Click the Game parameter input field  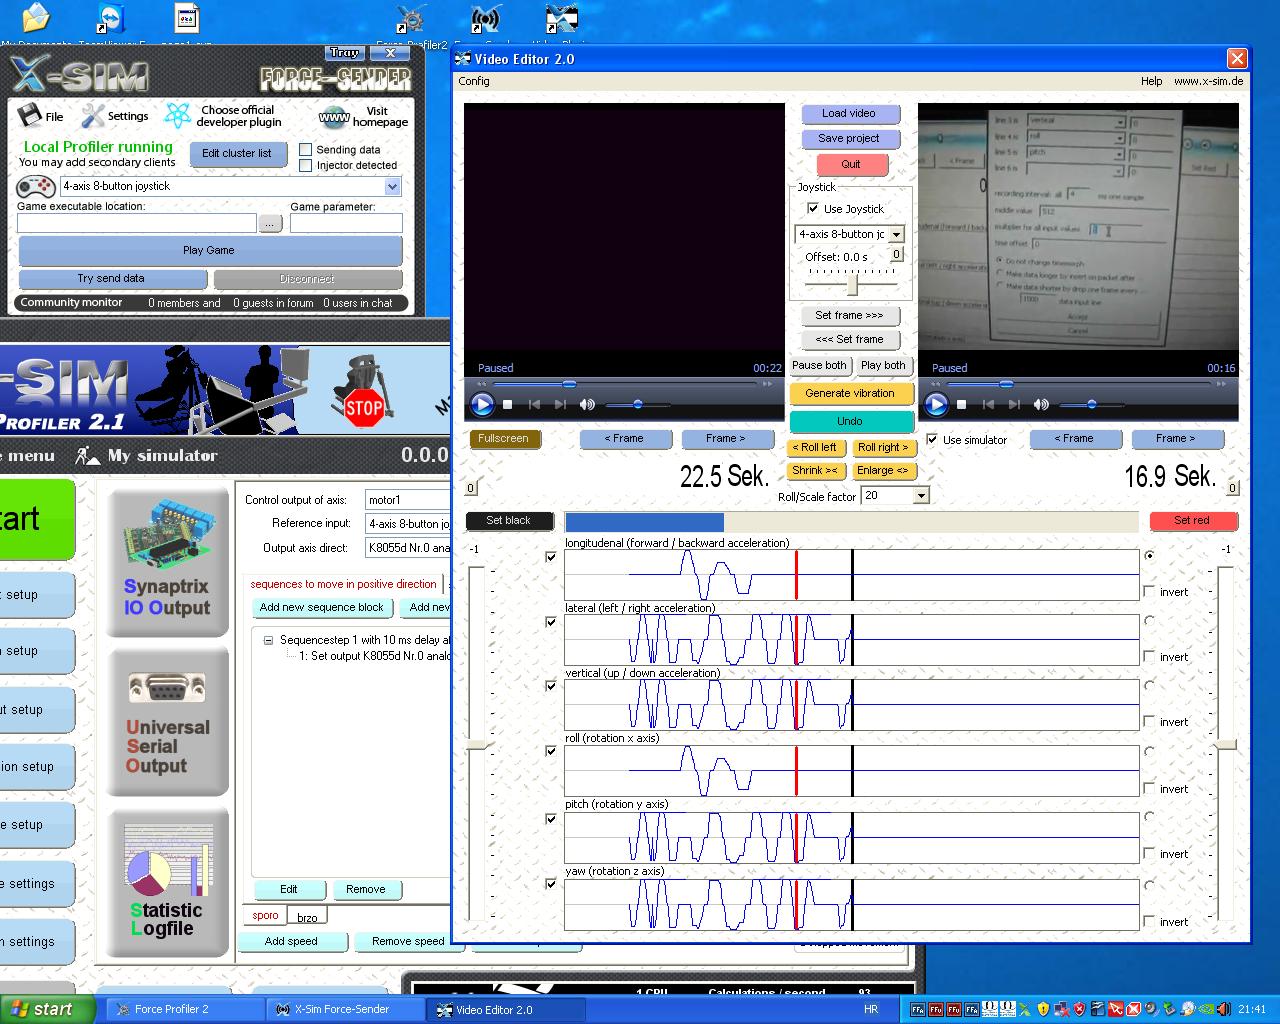[x=346, y=223]
